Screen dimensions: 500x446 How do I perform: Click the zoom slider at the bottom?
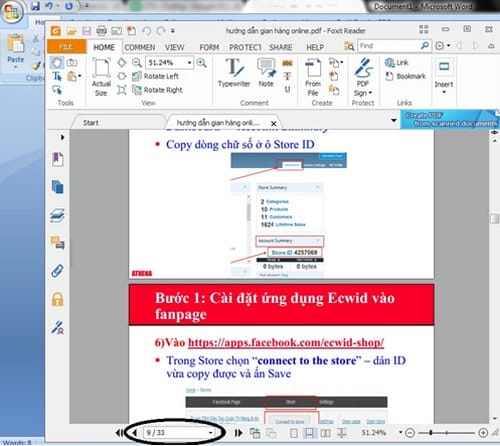431,433
